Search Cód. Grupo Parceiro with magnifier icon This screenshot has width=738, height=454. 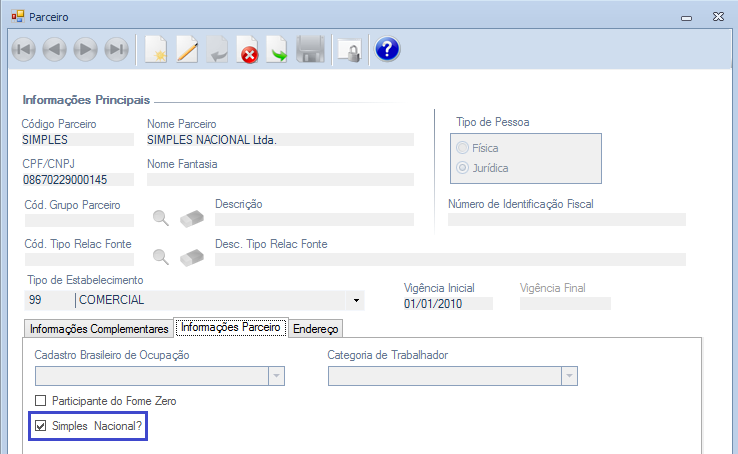(161, 218)
